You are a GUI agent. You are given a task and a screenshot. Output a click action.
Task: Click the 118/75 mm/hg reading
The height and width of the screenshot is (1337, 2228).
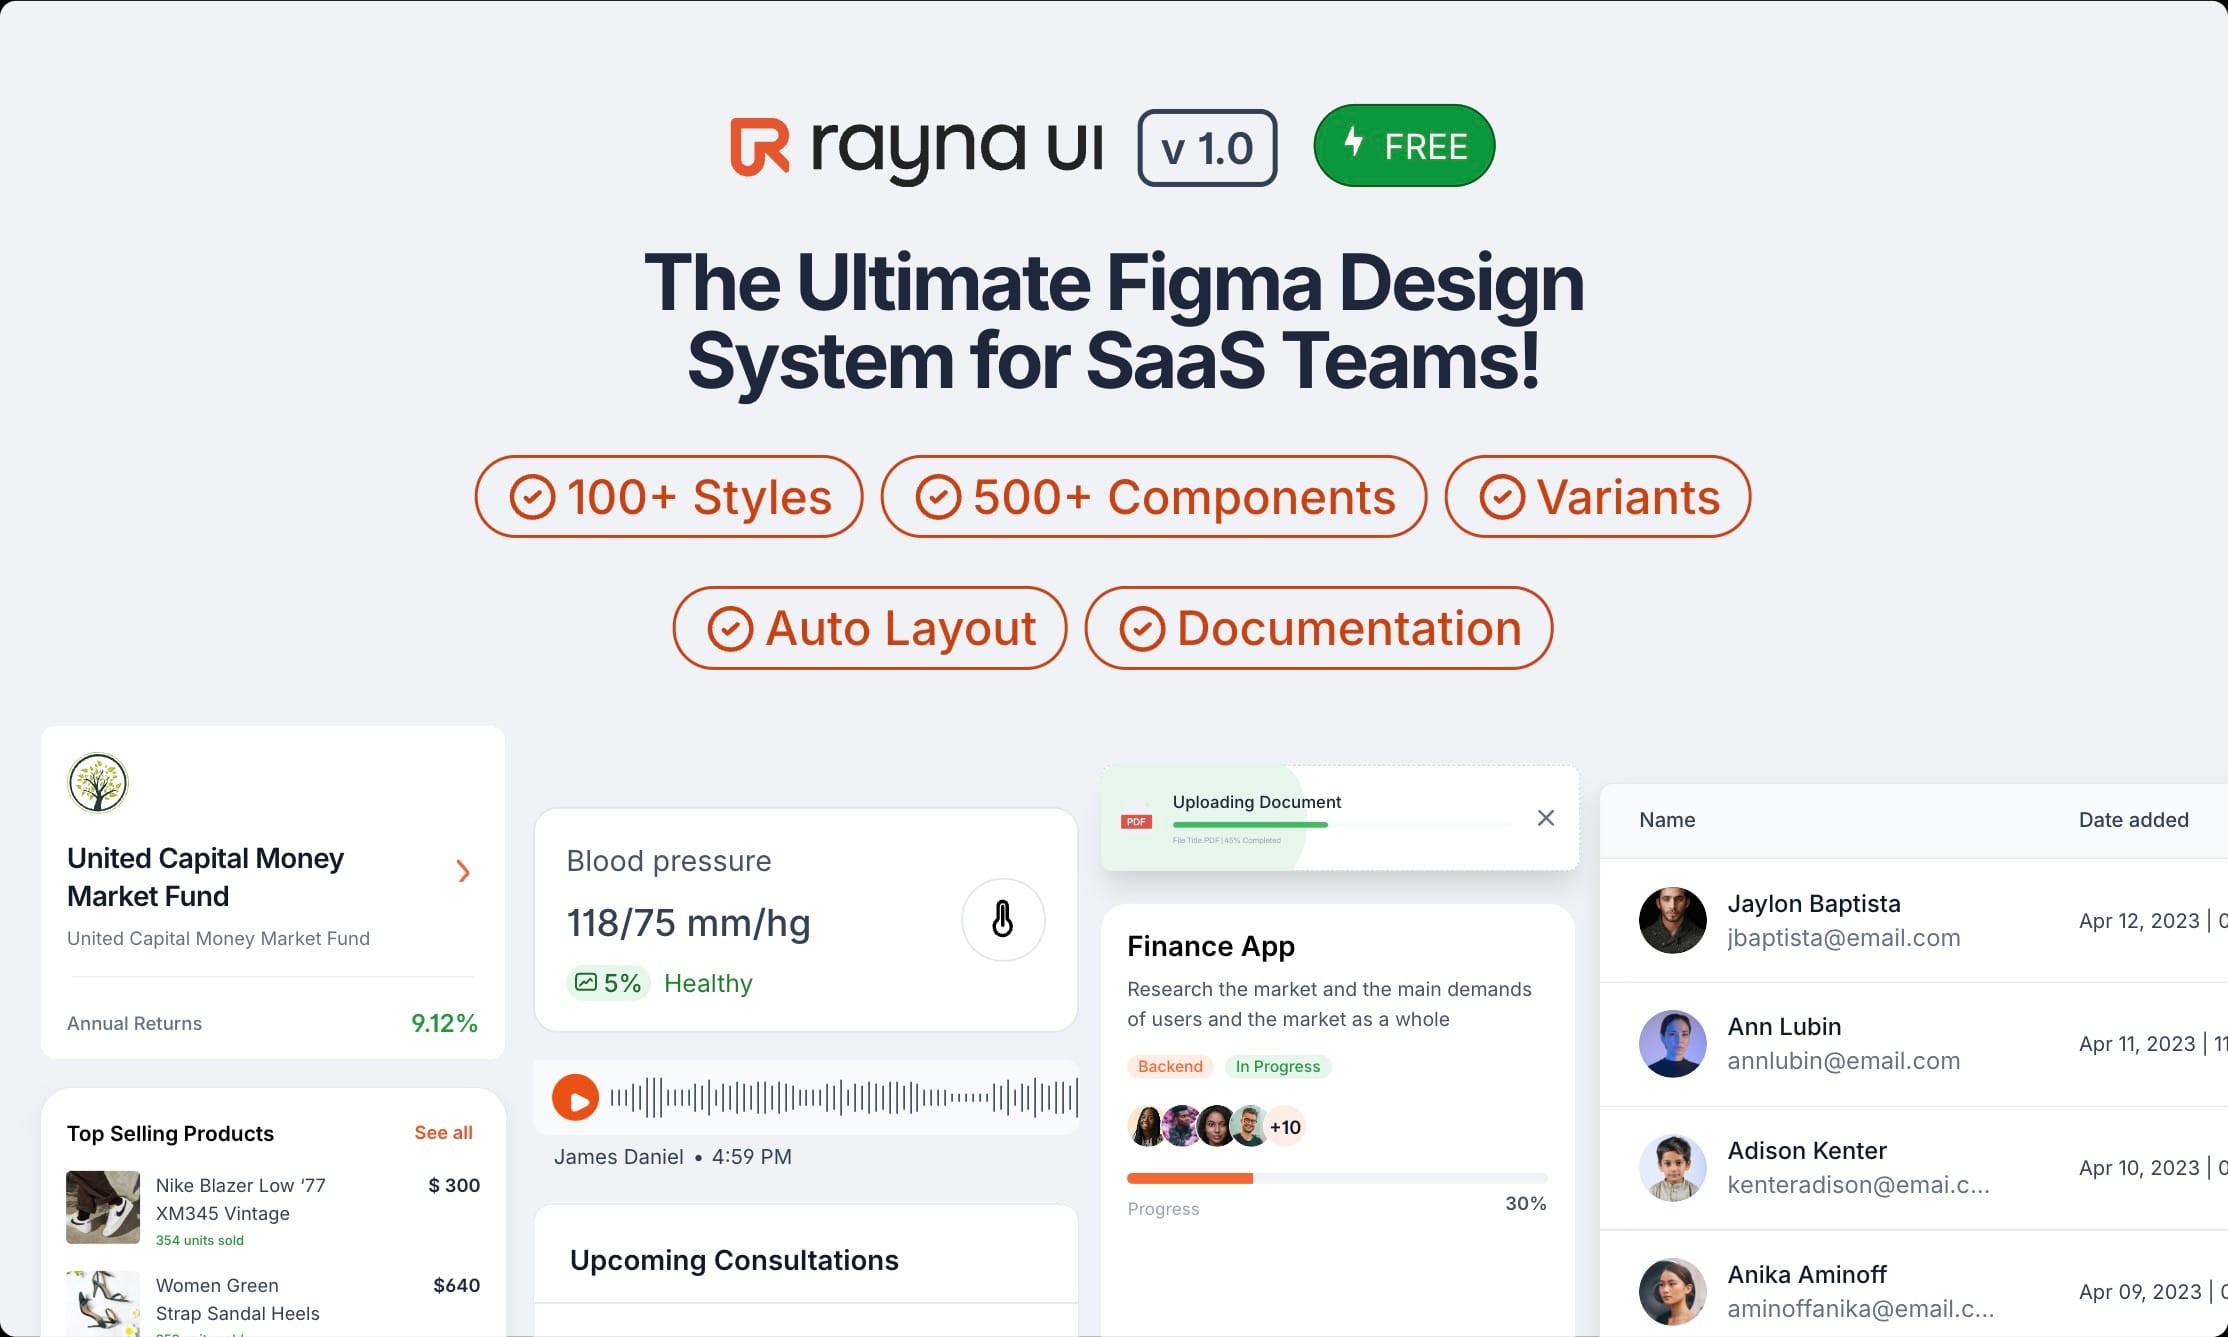(688, 923)
